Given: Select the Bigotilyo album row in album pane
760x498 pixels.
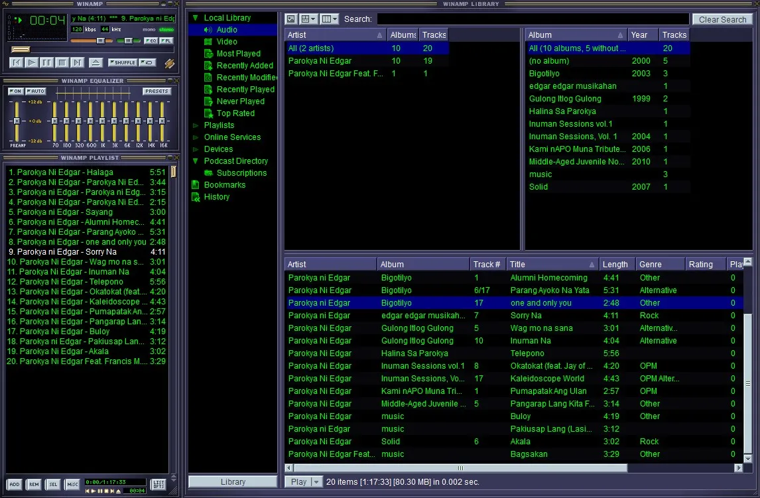Looking at the screenshot, I should pyautogui.click(x=607, y=74).
